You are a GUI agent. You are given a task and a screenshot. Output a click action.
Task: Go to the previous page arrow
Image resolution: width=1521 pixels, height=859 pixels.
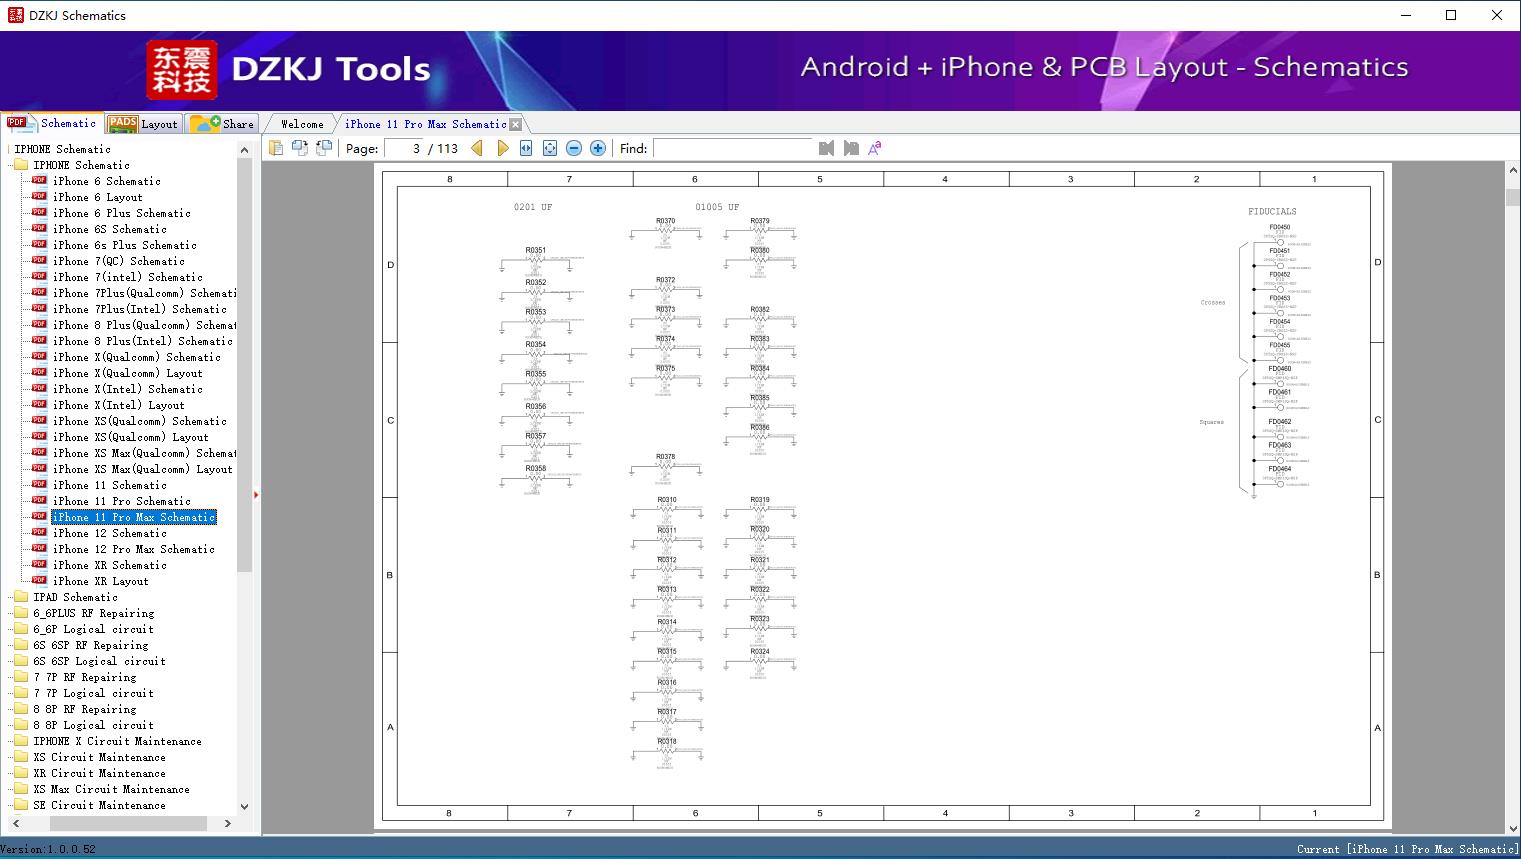tap(477, 148)
